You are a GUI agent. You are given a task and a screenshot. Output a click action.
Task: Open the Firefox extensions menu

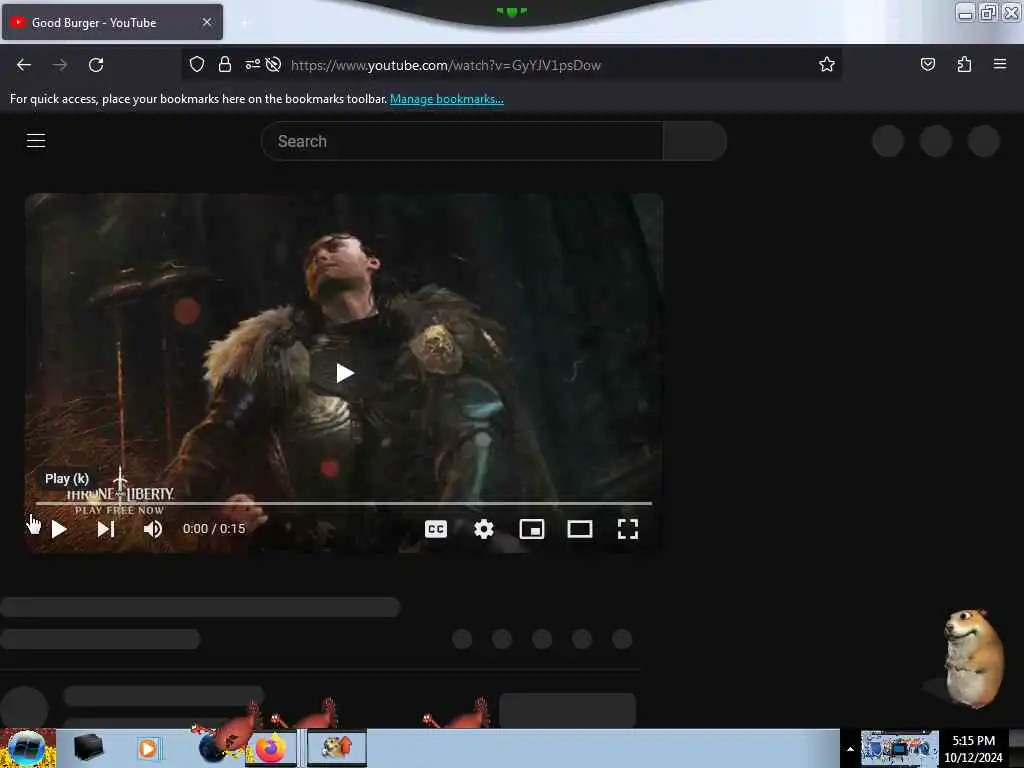[x=964, y=64]
